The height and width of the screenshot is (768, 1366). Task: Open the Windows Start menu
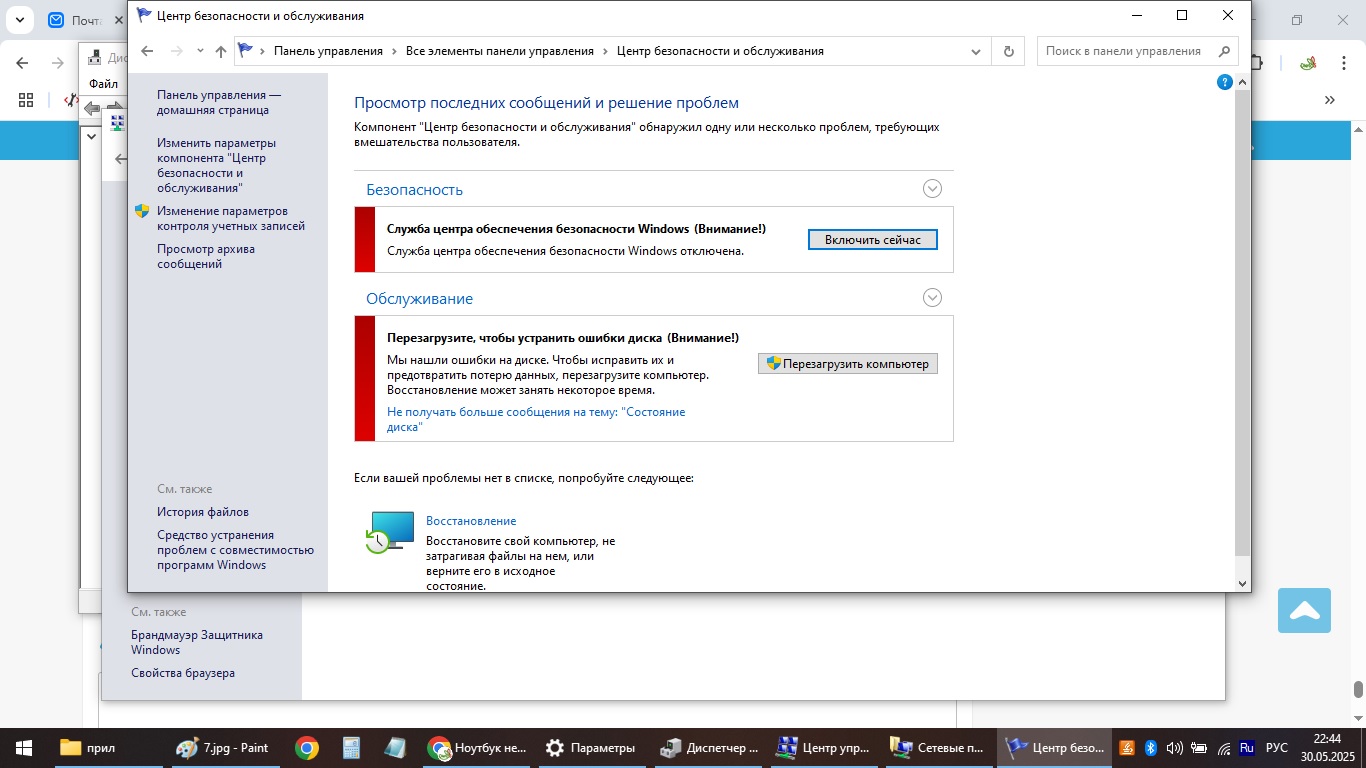tap(24, 748)
